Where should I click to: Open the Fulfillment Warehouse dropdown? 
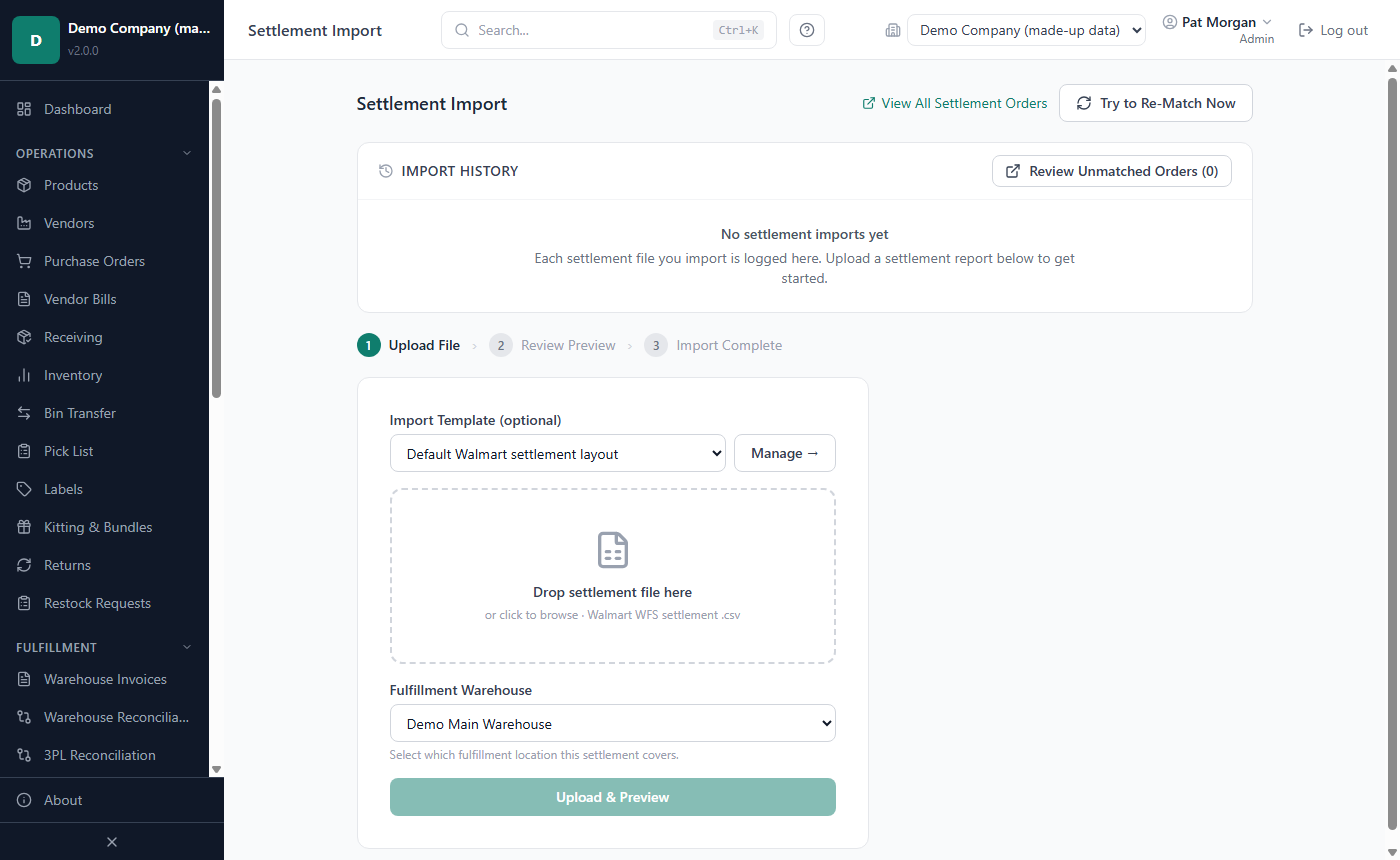click(613, 723)
